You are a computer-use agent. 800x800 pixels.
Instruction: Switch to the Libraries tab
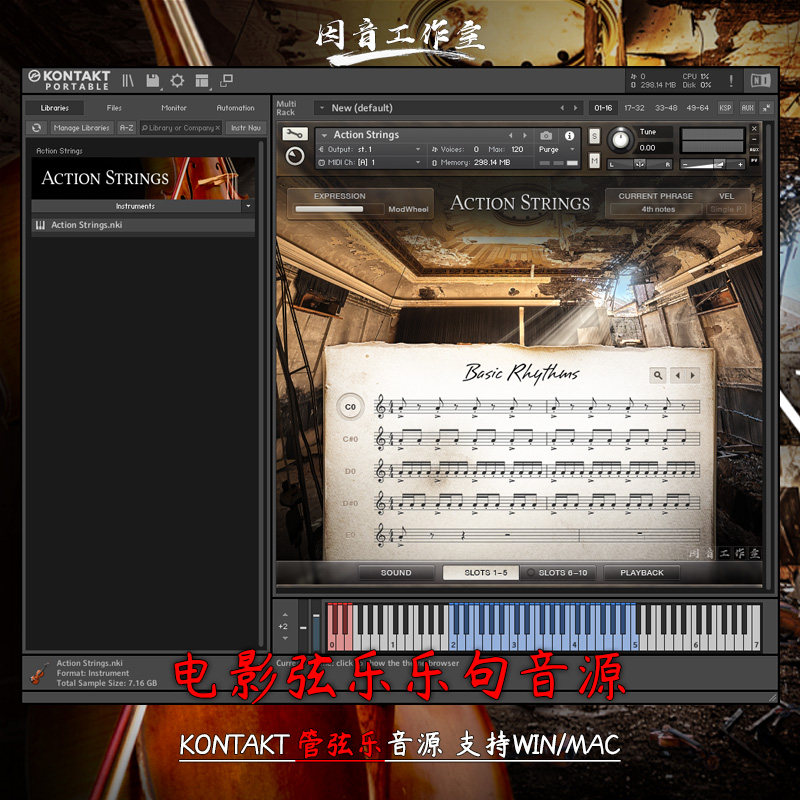55,108
